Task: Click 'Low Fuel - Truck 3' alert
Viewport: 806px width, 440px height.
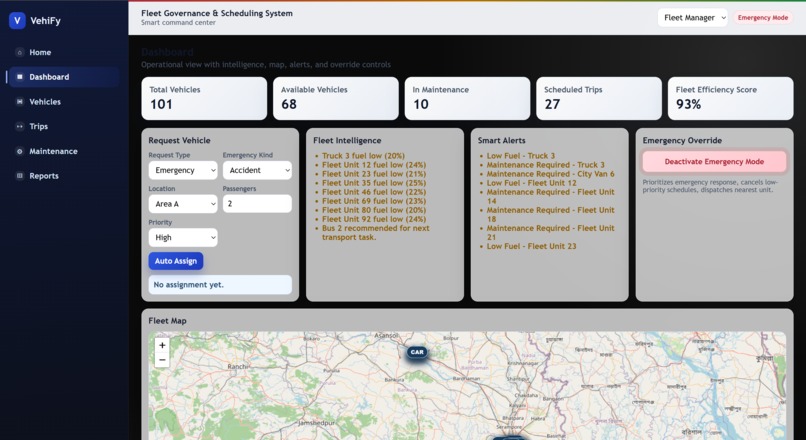Action: point(521,156)
